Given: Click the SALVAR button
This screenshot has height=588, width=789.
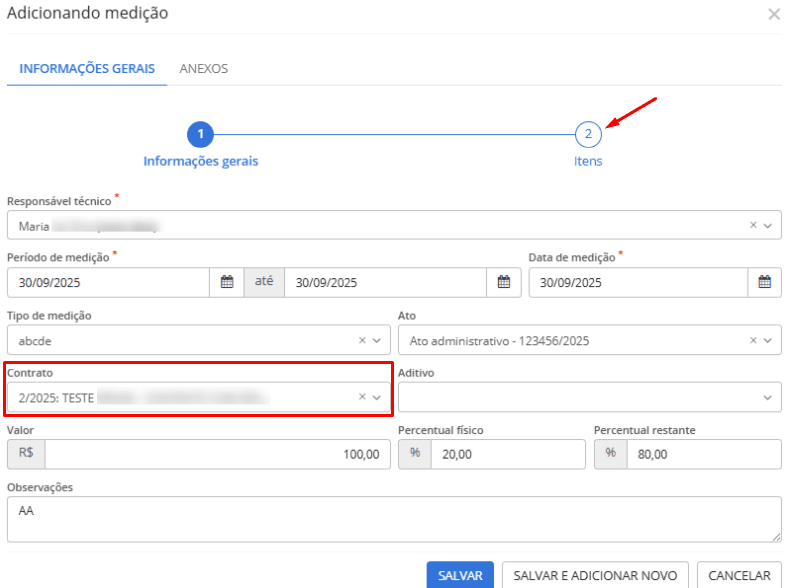Looking at the screenshot, I should point(460,575).
